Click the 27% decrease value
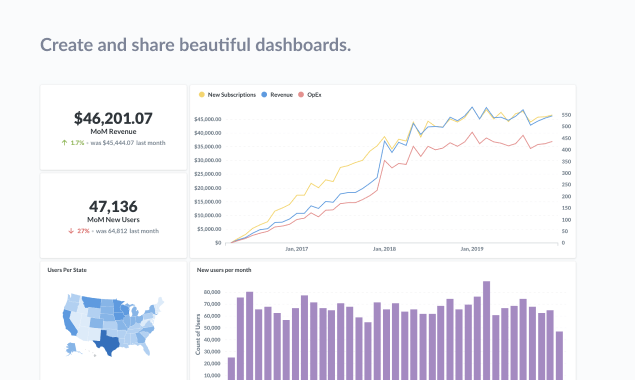Image resolution: width=635 pixels, height=380 pixels. click(83, 231)
